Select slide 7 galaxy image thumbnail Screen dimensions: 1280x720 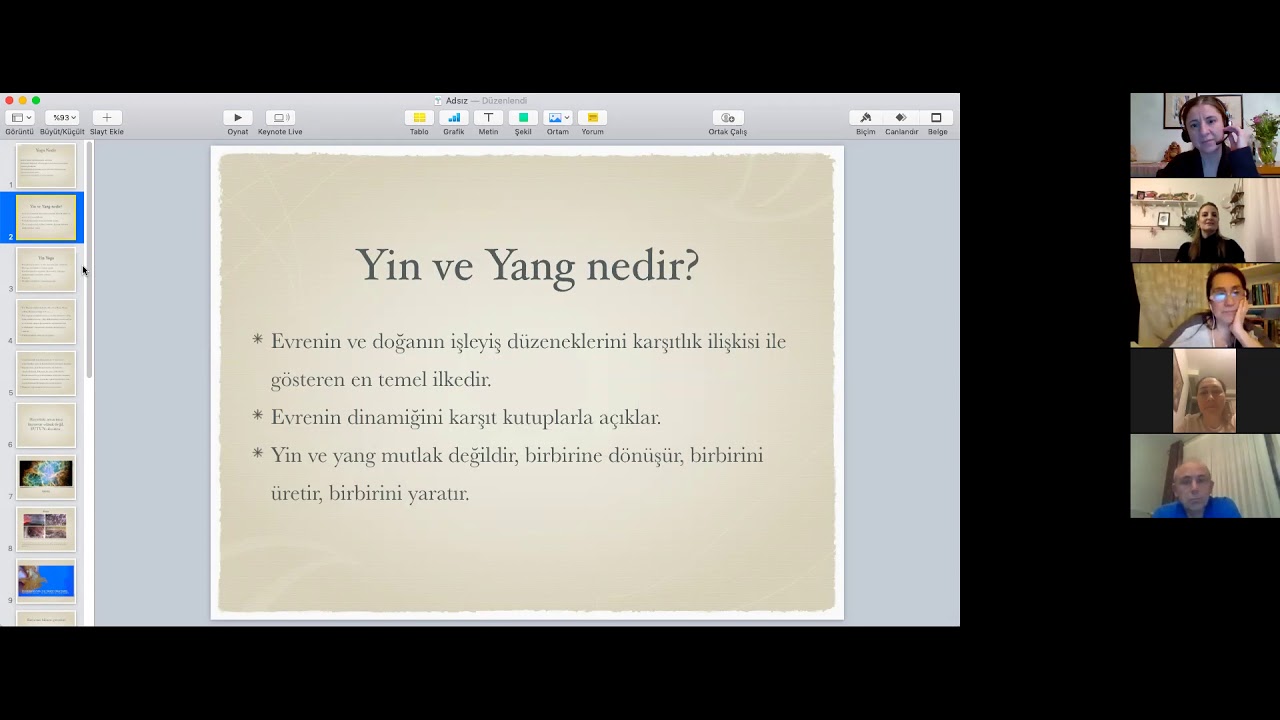click(46, 477)
